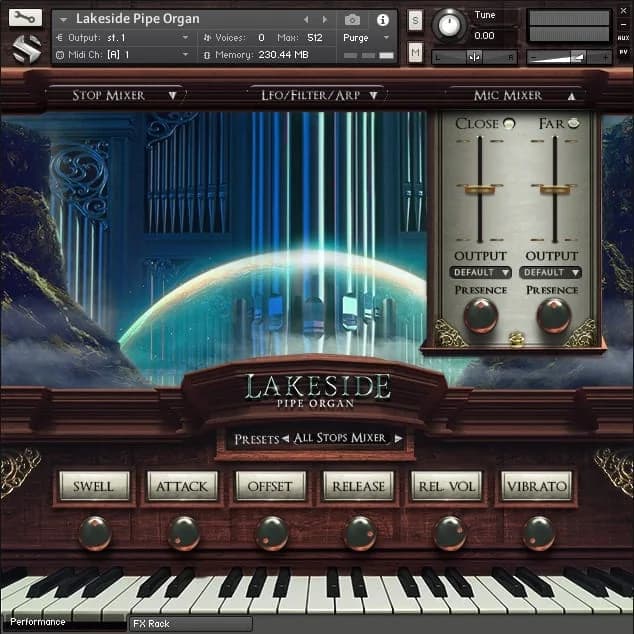
Task: Close the instrument with X icon
Action: pos(623,11)
